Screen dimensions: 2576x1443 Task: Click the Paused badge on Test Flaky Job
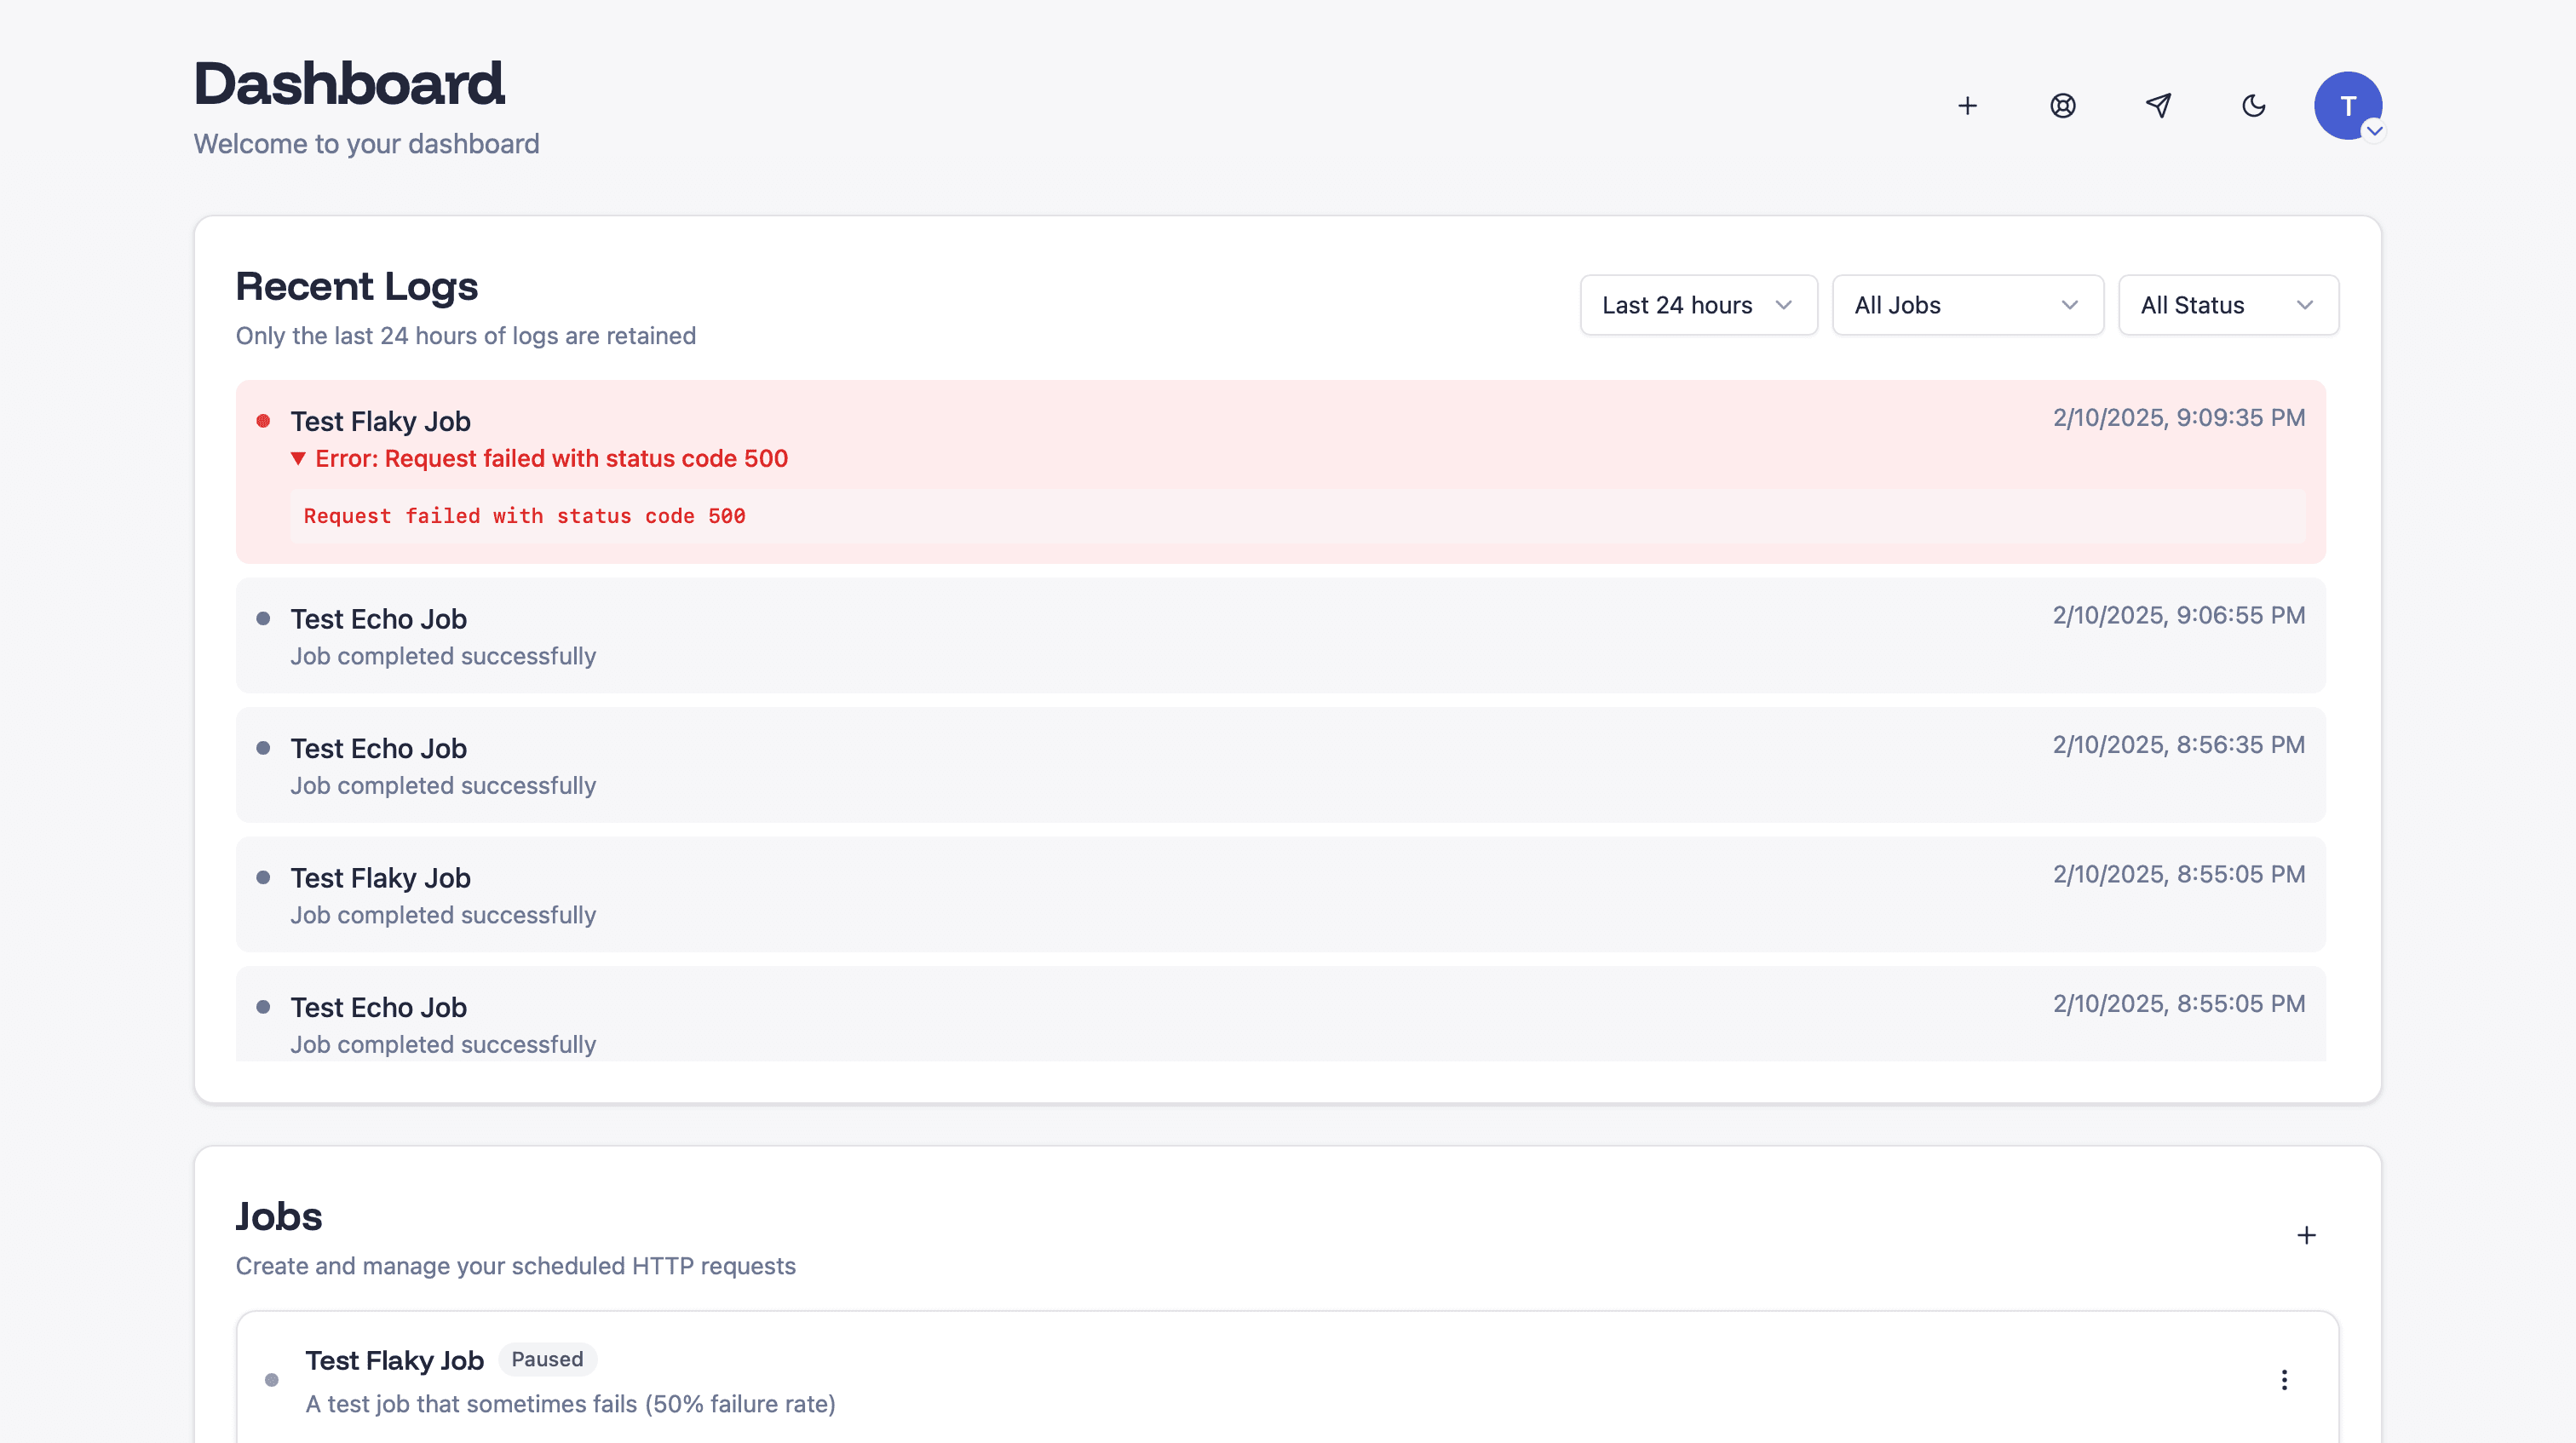tap(547, 1359)
